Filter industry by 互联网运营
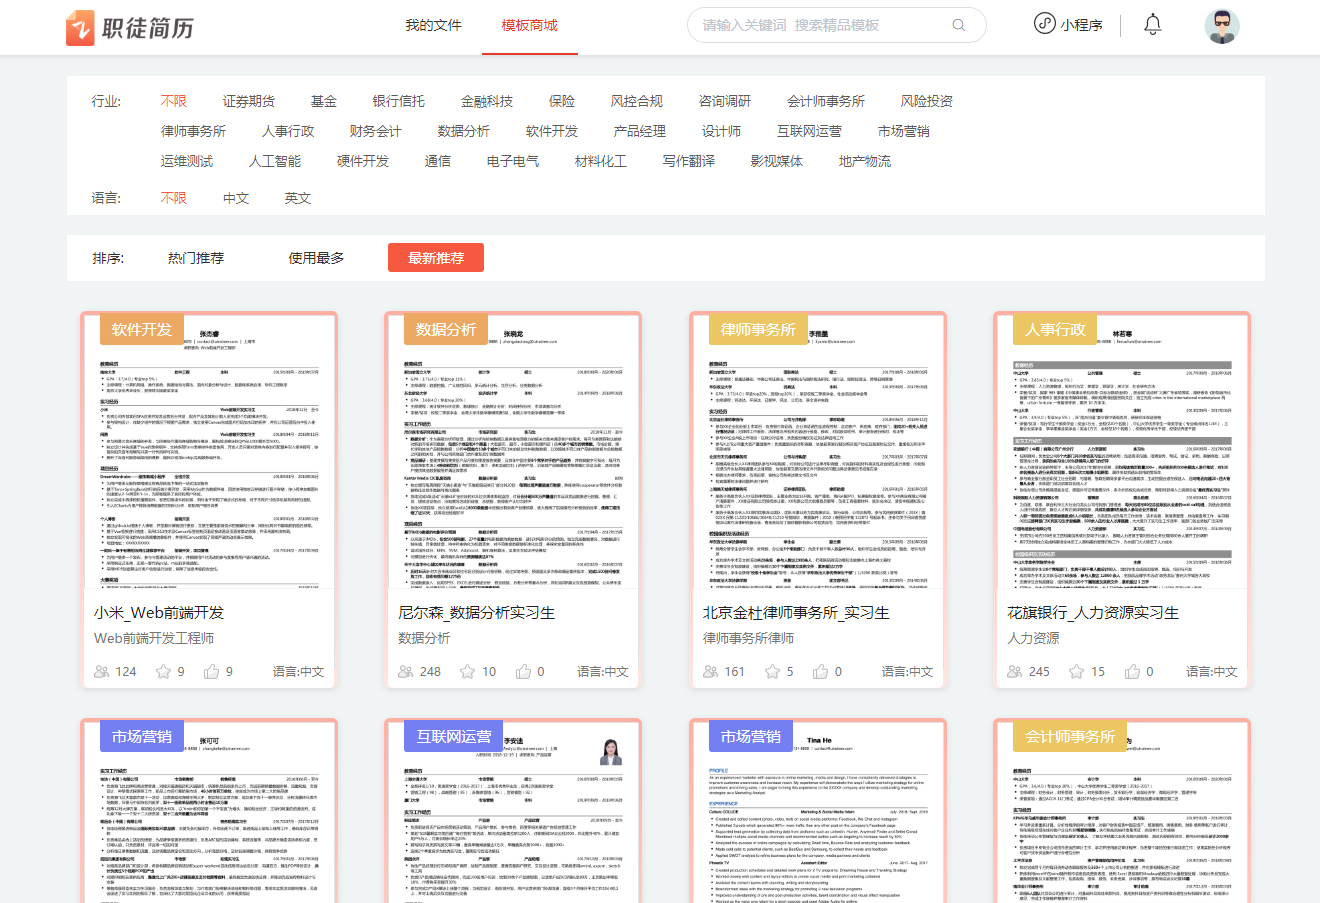The image size is (1320, 903). 809,131
